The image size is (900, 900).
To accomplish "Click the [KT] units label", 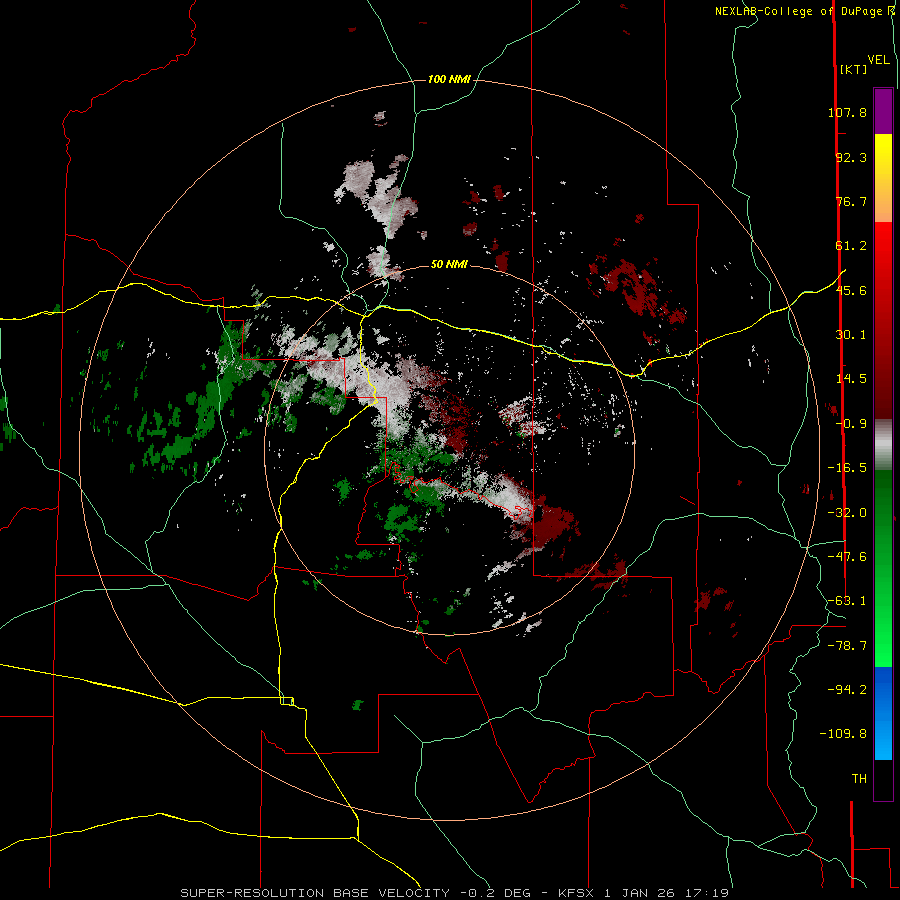I will coord(853,69).
